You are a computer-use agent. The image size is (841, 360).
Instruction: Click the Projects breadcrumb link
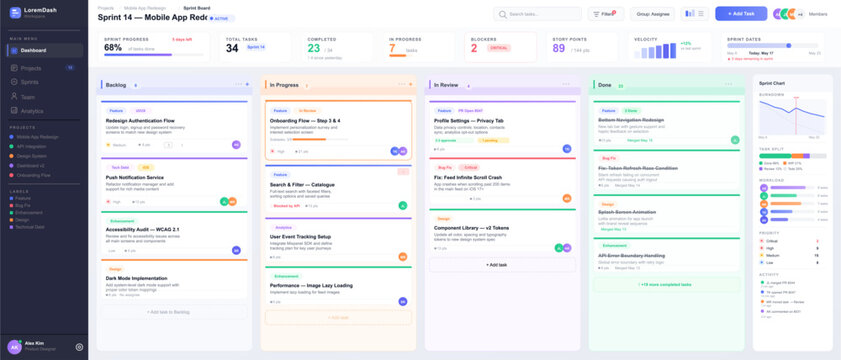(106, 8)
